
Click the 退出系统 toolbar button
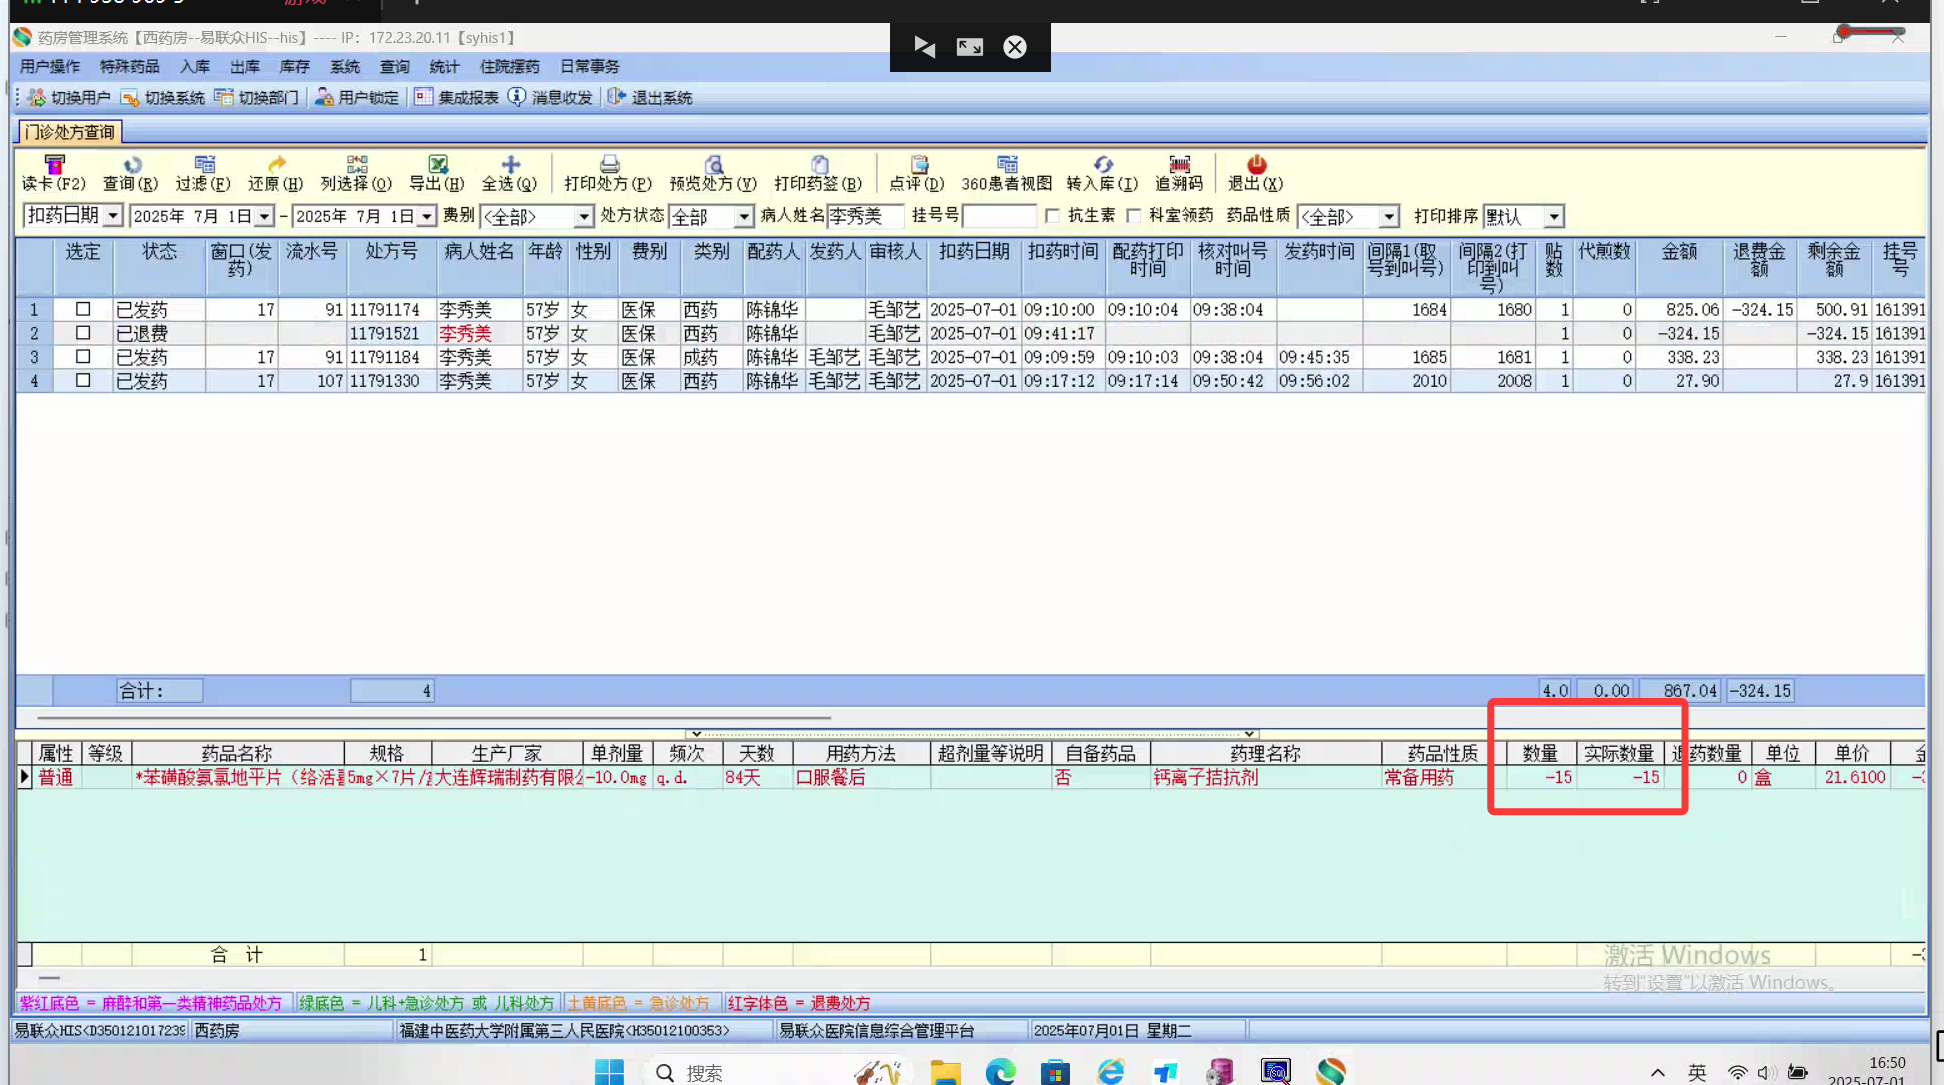pyautogui.click(x=650, y=97)
